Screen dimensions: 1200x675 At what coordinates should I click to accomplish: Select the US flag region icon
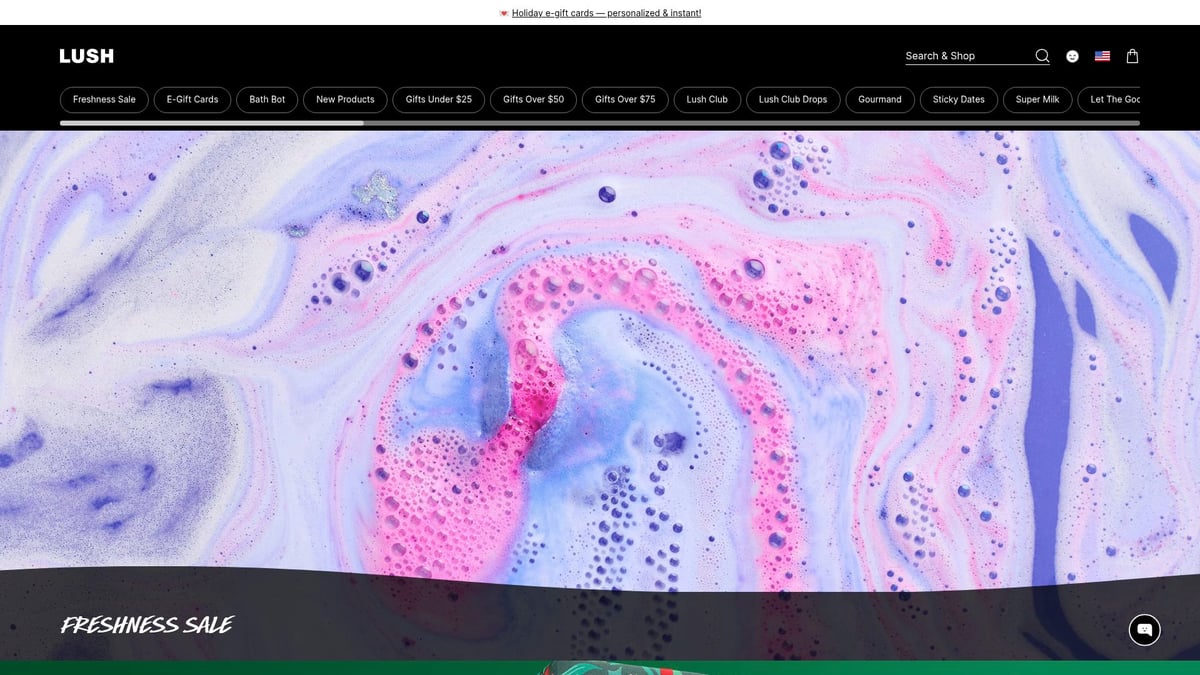1102,57
